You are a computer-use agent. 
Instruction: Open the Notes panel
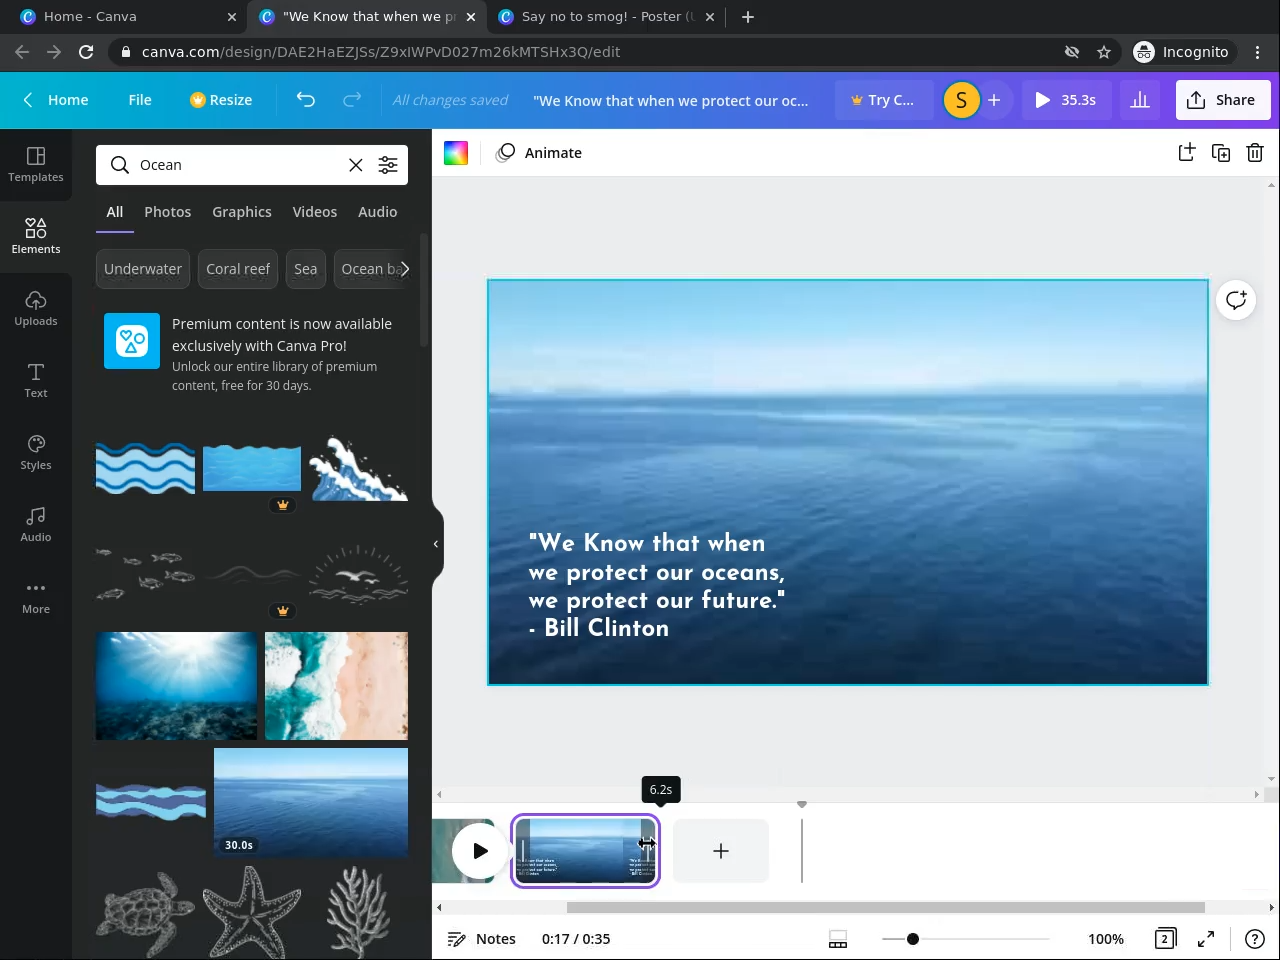pos(482,939)
